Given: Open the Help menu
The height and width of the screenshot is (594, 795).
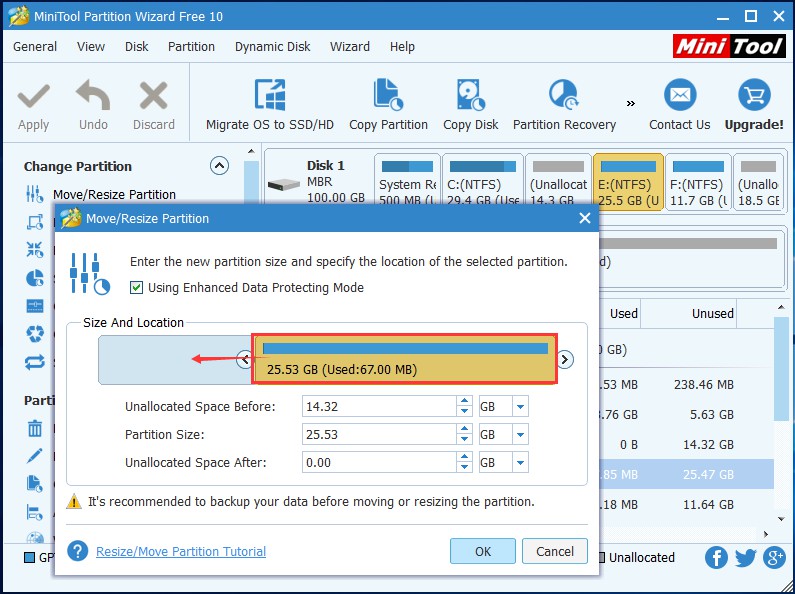Looking at the screenshot, I should coord(402,47).
